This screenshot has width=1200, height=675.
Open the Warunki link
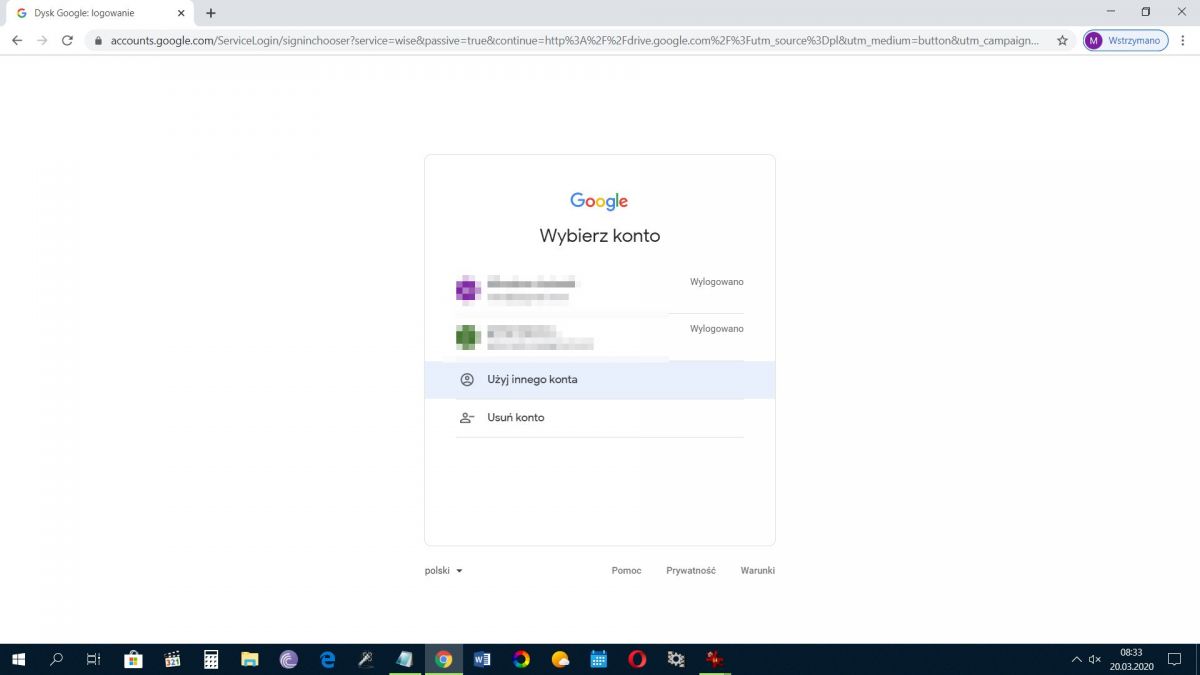pyautogui.click(x=757, y=571)
